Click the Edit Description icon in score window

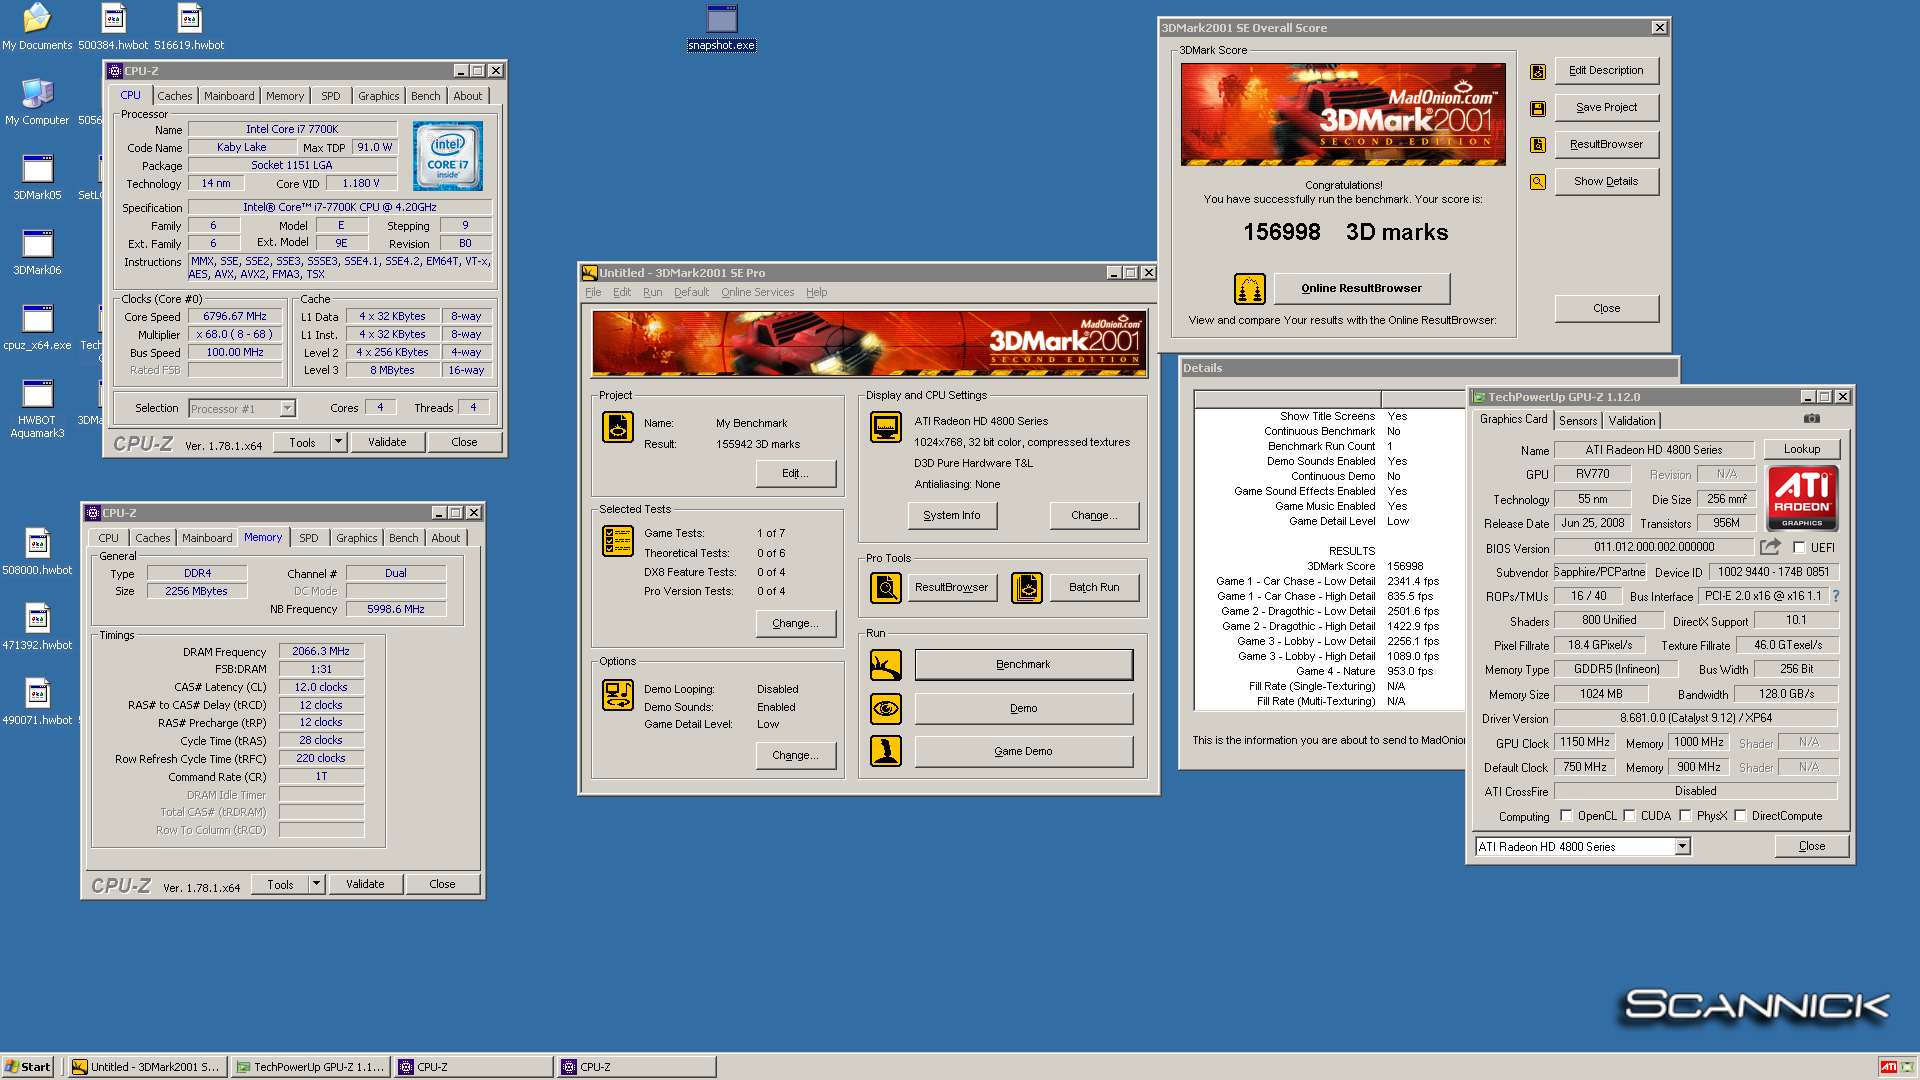coord(1538,71)
